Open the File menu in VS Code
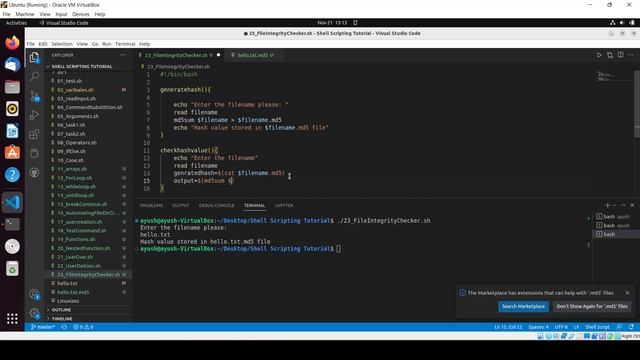This screenshot has width=640, height=360. click(31, 44)
